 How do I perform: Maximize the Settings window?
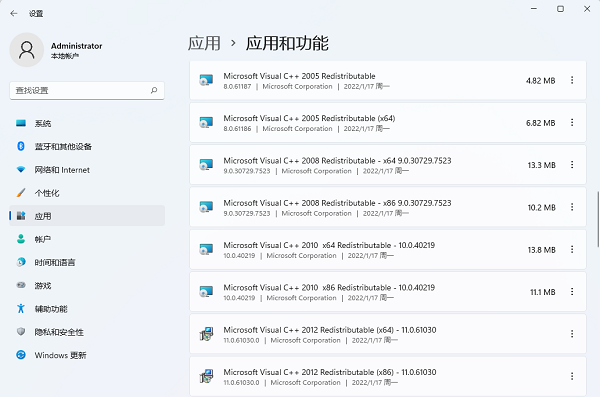[x=560, y=9]
